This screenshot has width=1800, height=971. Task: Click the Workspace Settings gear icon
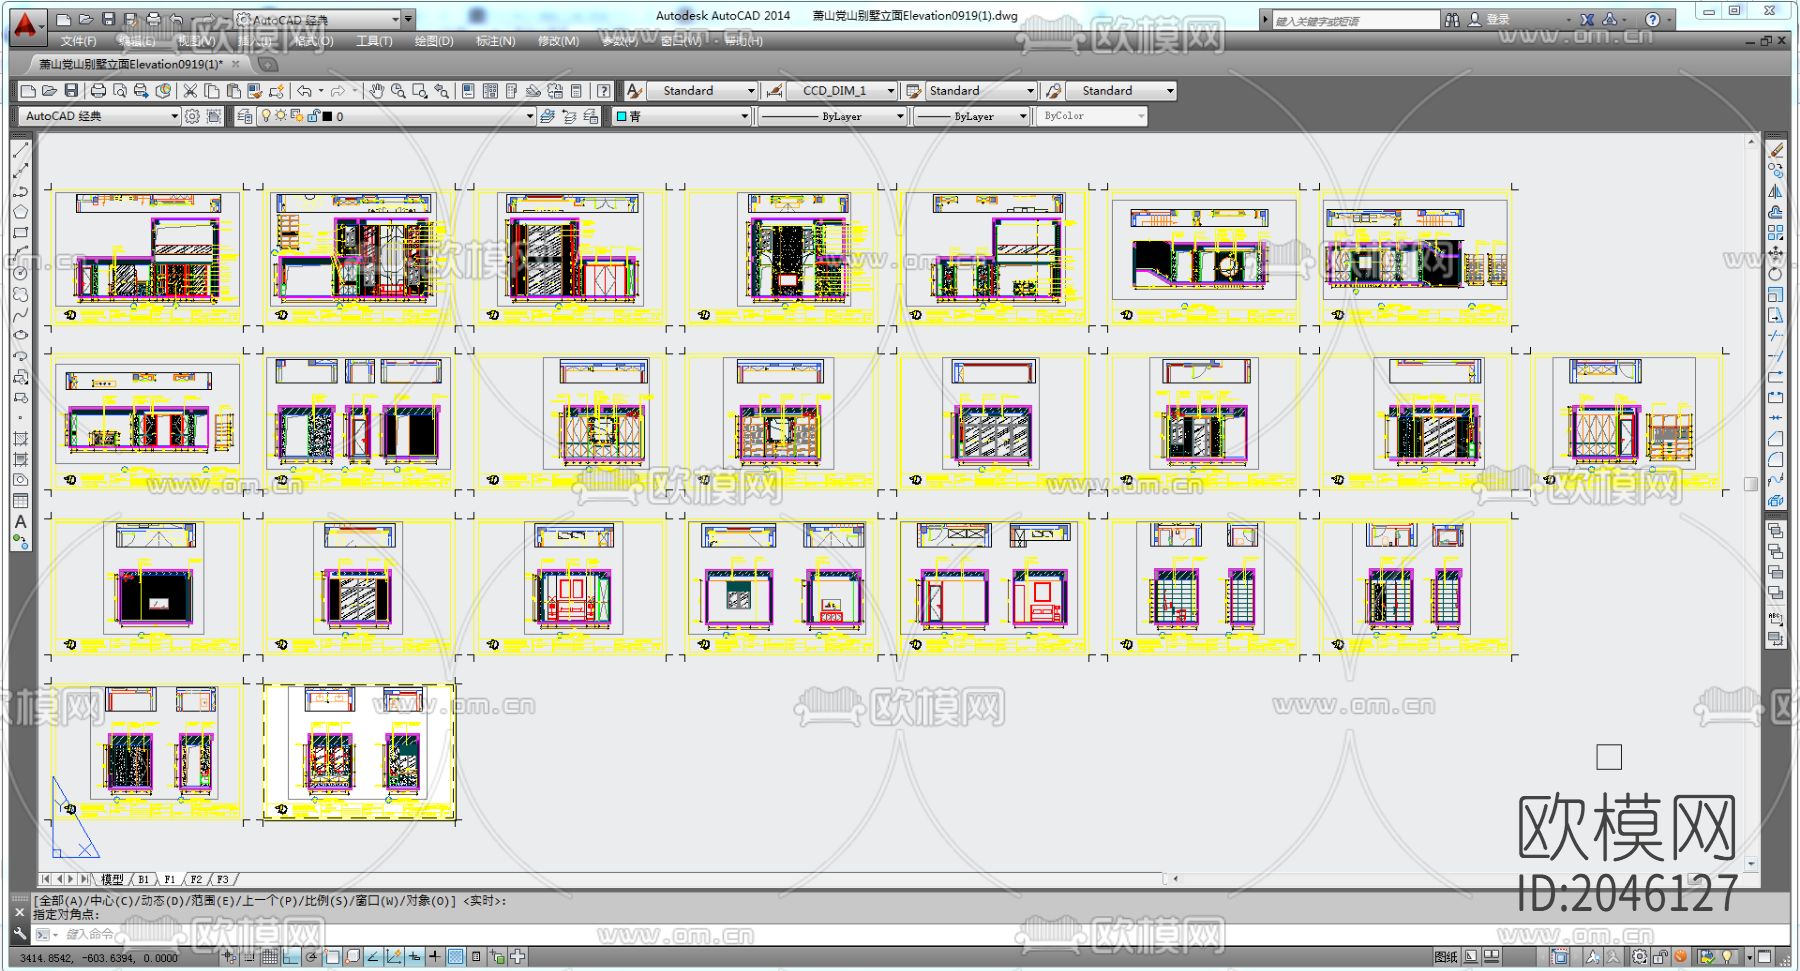tap(192, 116)
